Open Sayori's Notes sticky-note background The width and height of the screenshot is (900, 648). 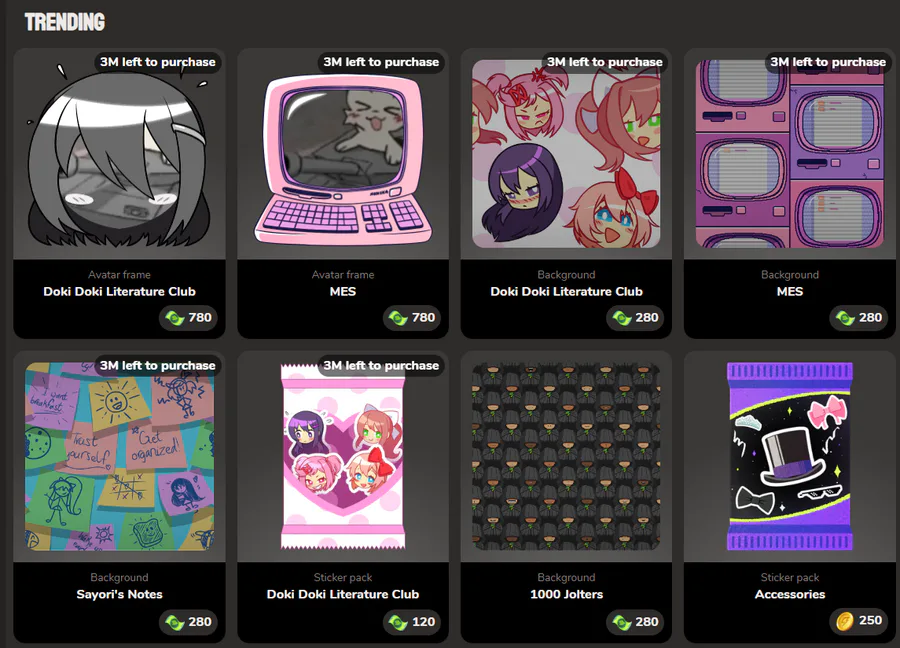[x=119, y=456]
